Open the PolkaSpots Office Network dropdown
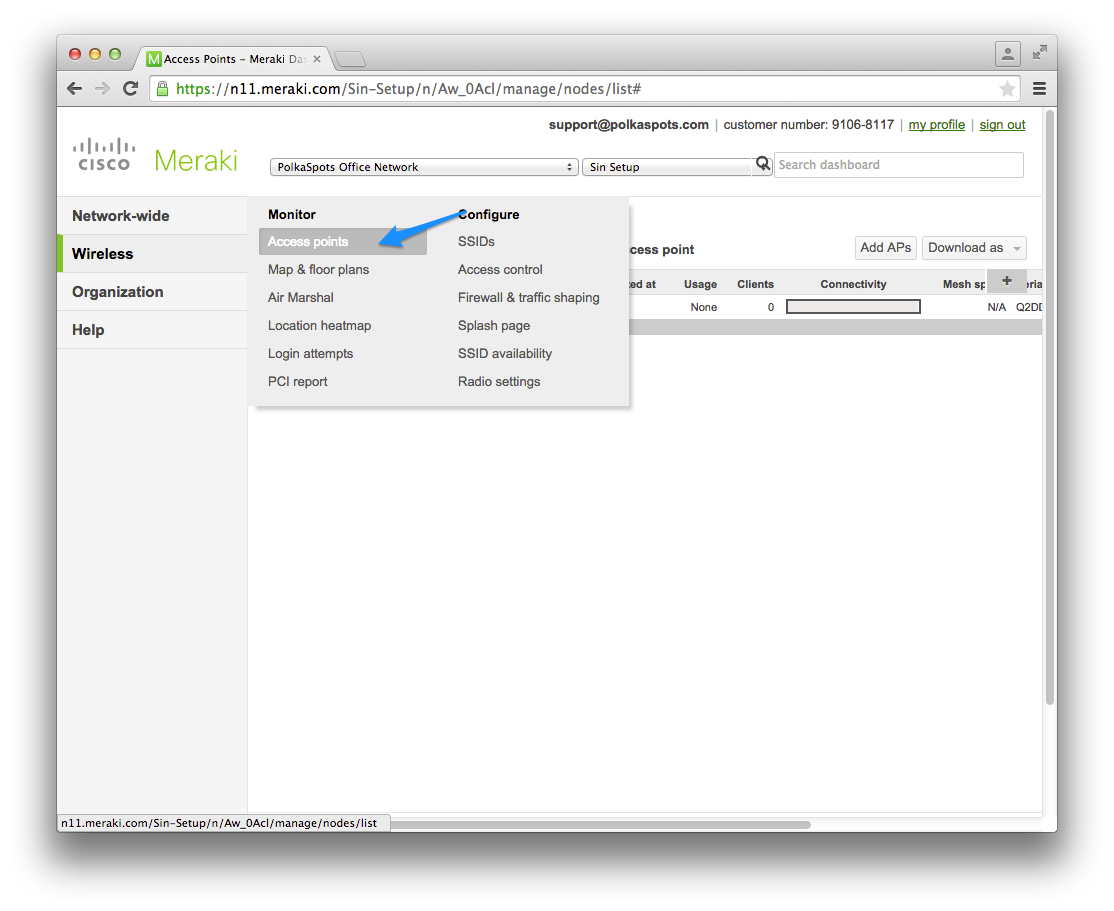The width and height of the screenshot is (1114, 911). tap(424, 167)
